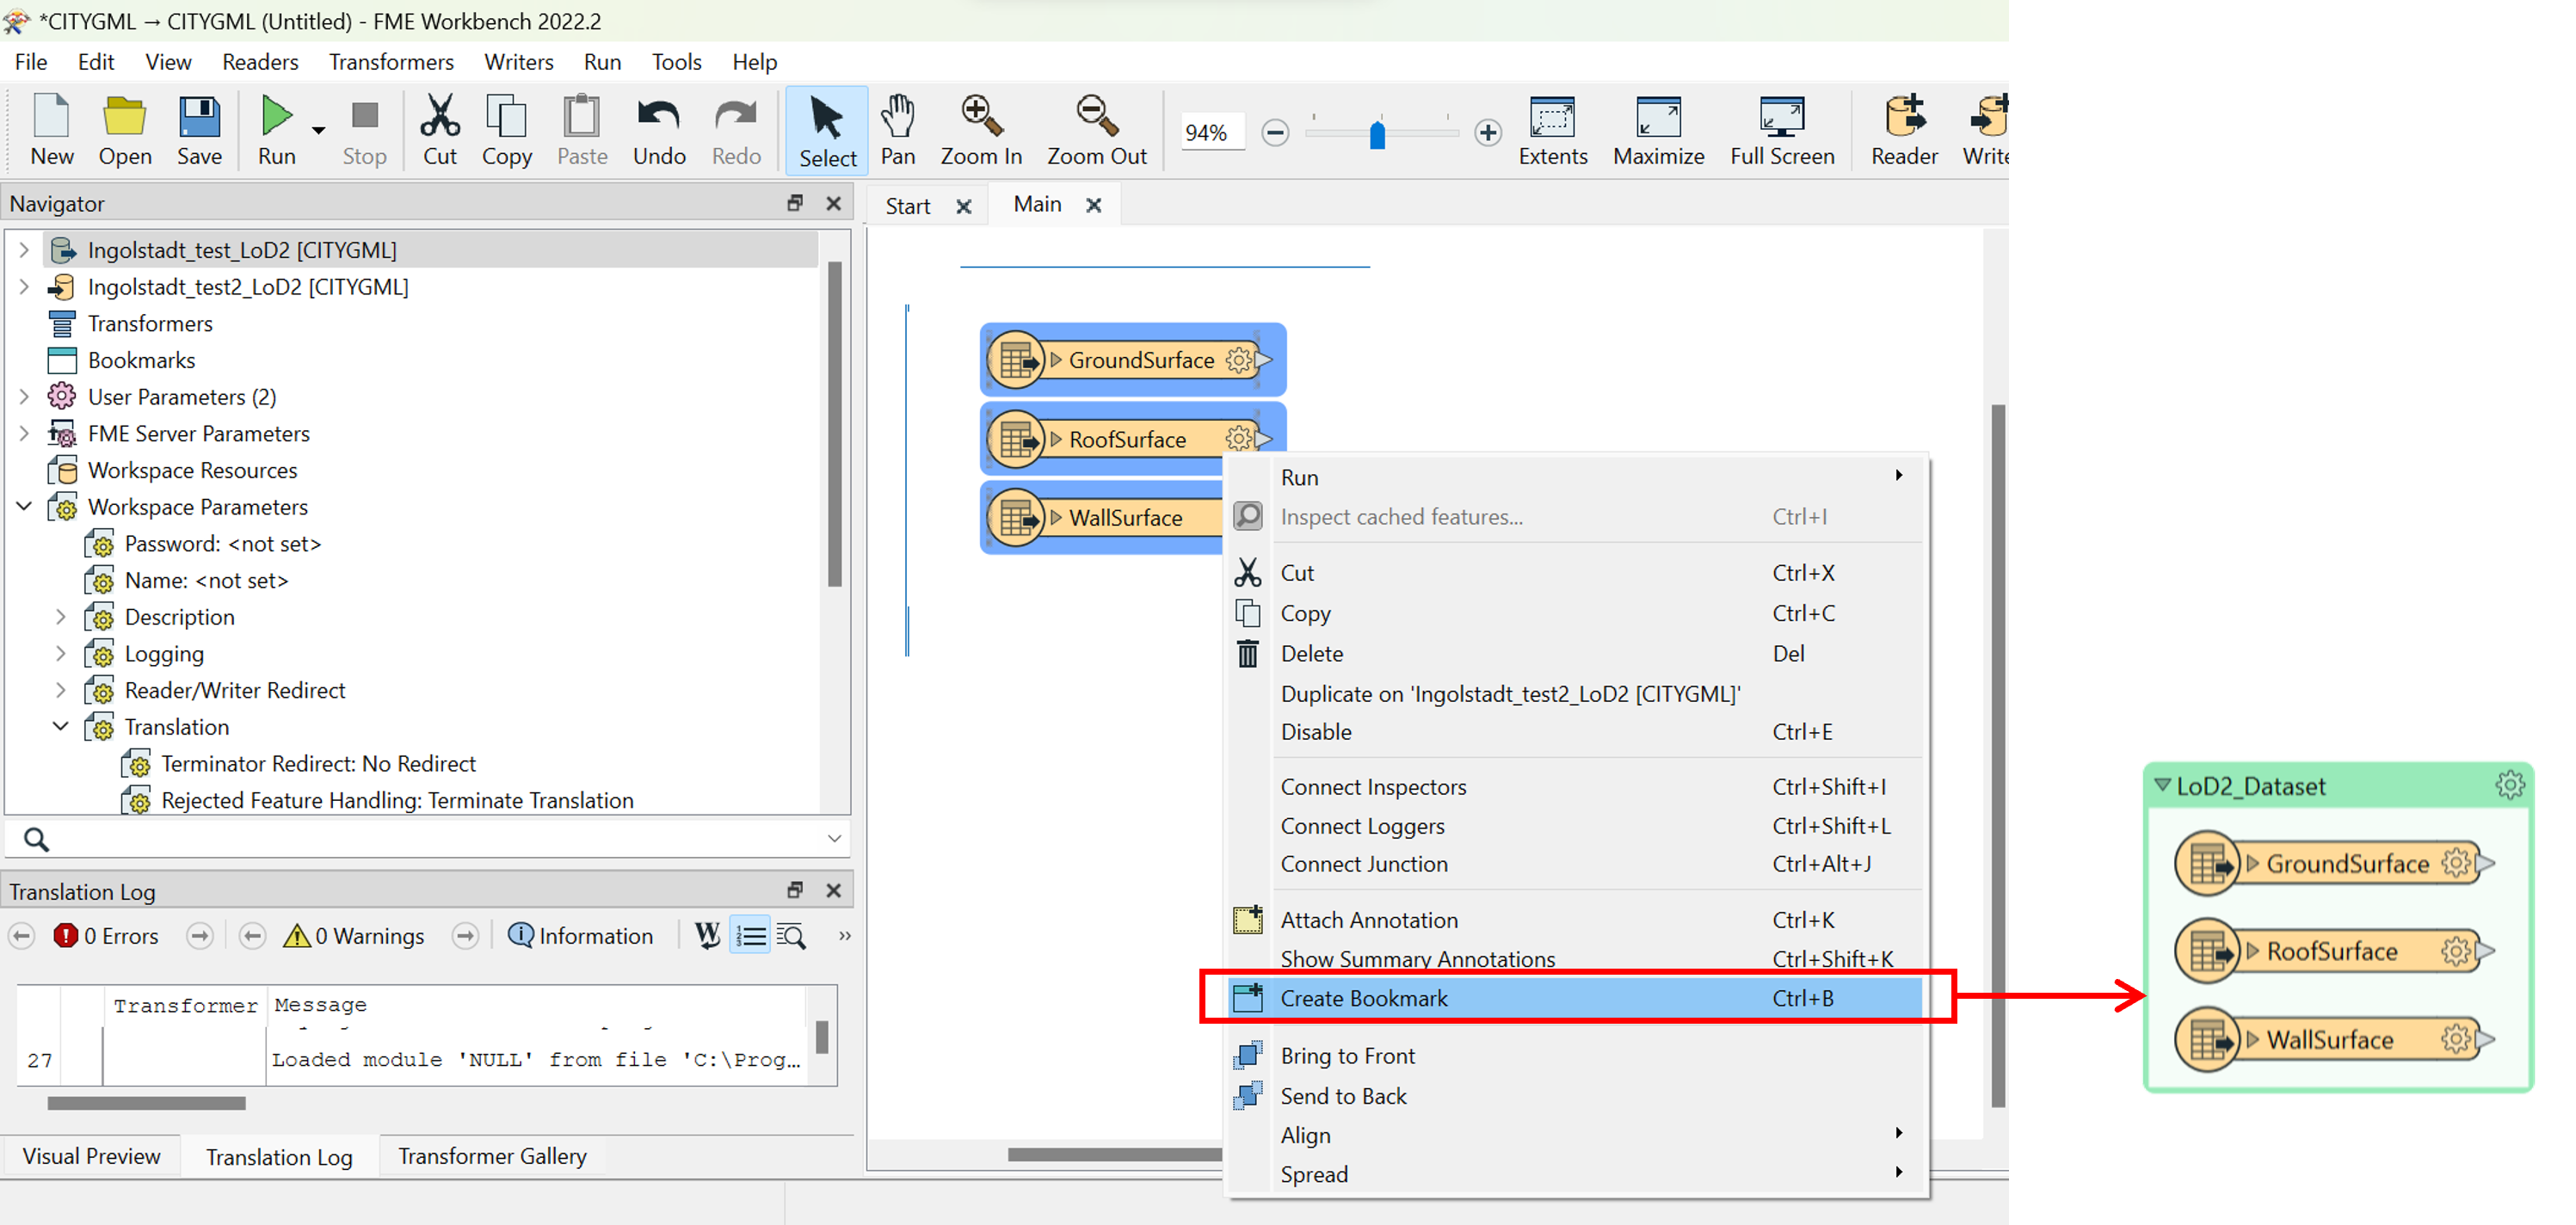
Task: Collapse the Workspace Parameters node
Action: point(24,507)
